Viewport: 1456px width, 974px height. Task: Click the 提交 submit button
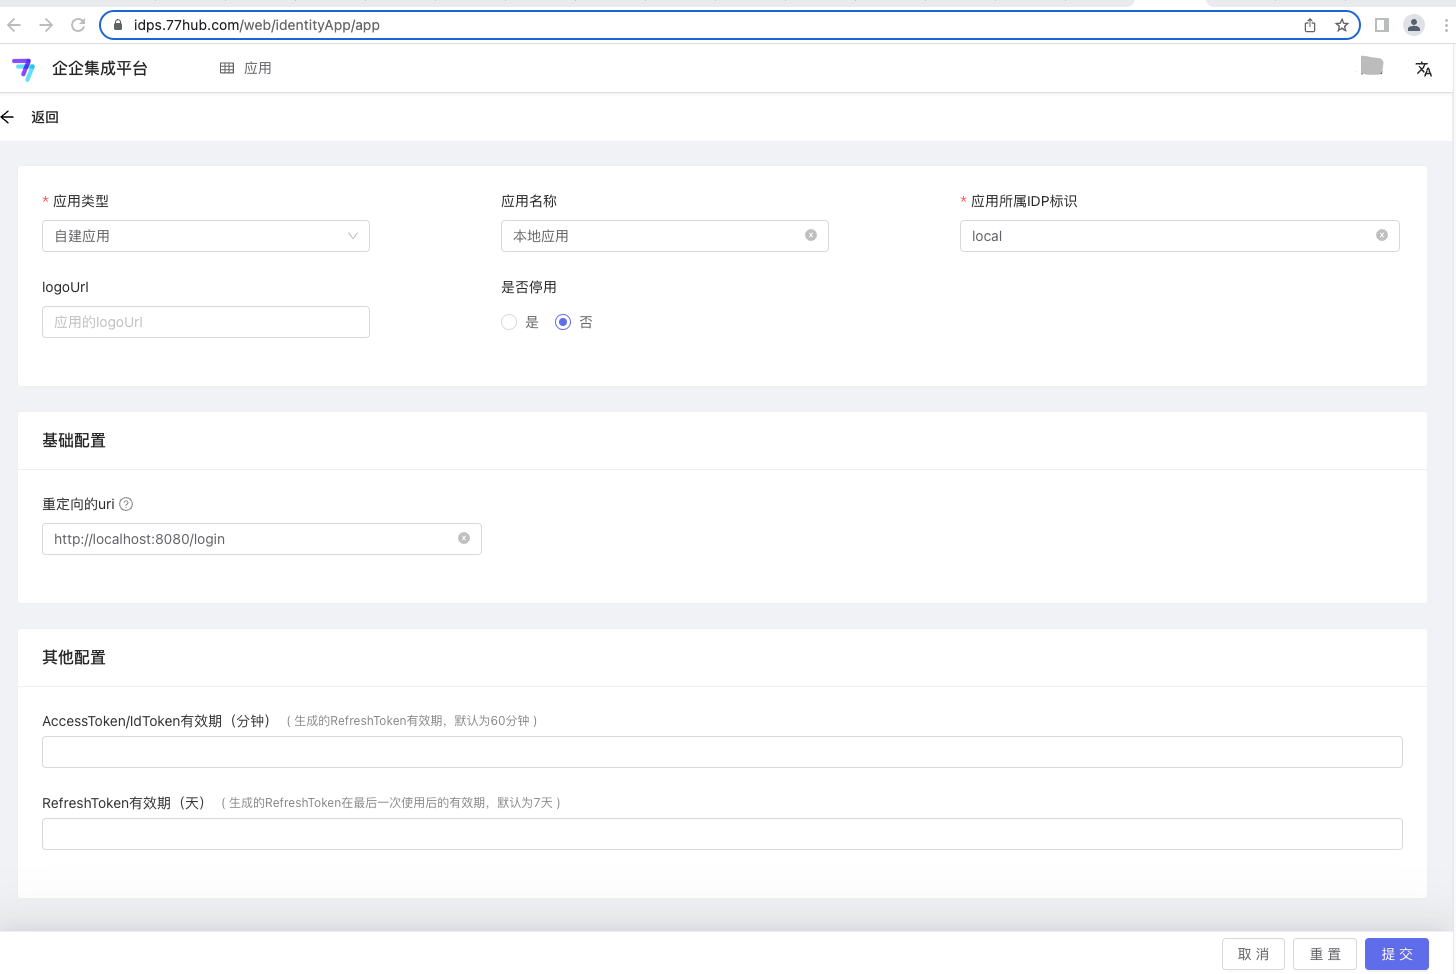tap(1396, 954)
